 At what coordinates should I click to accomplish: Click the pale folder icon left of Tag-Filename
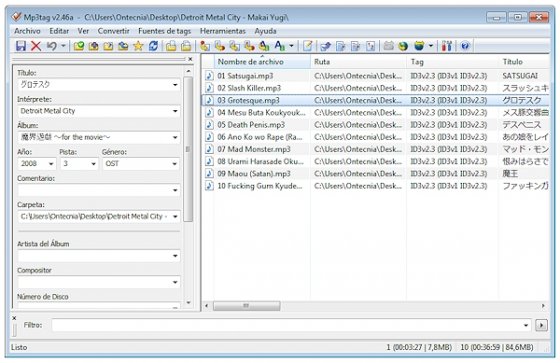(x=186, y=46)
